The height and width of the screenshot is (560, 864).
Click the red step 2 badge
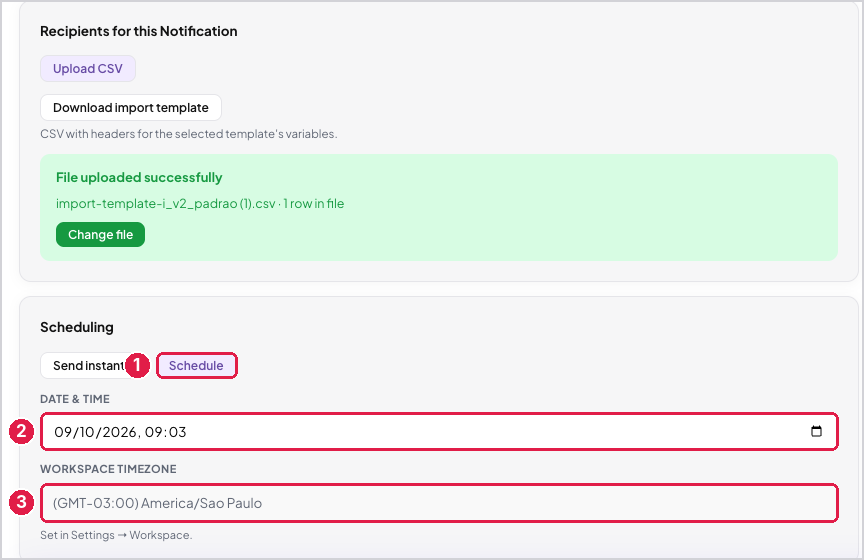(21, 431)
